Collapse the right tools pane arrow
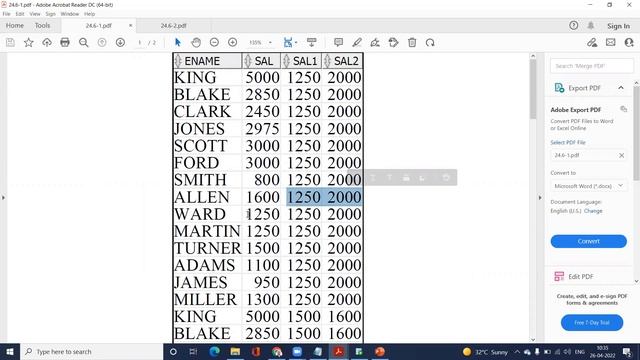 click(540, 198)
